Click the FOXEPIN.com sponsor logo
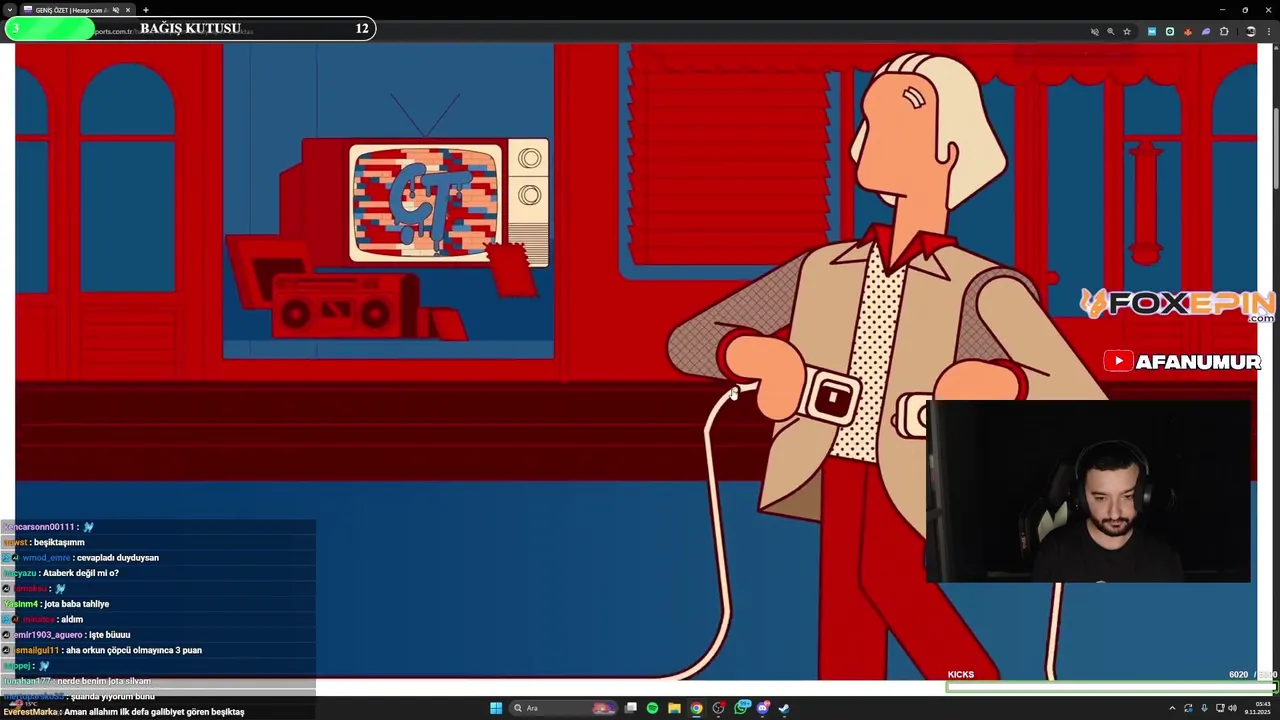 pos(1178,305)
